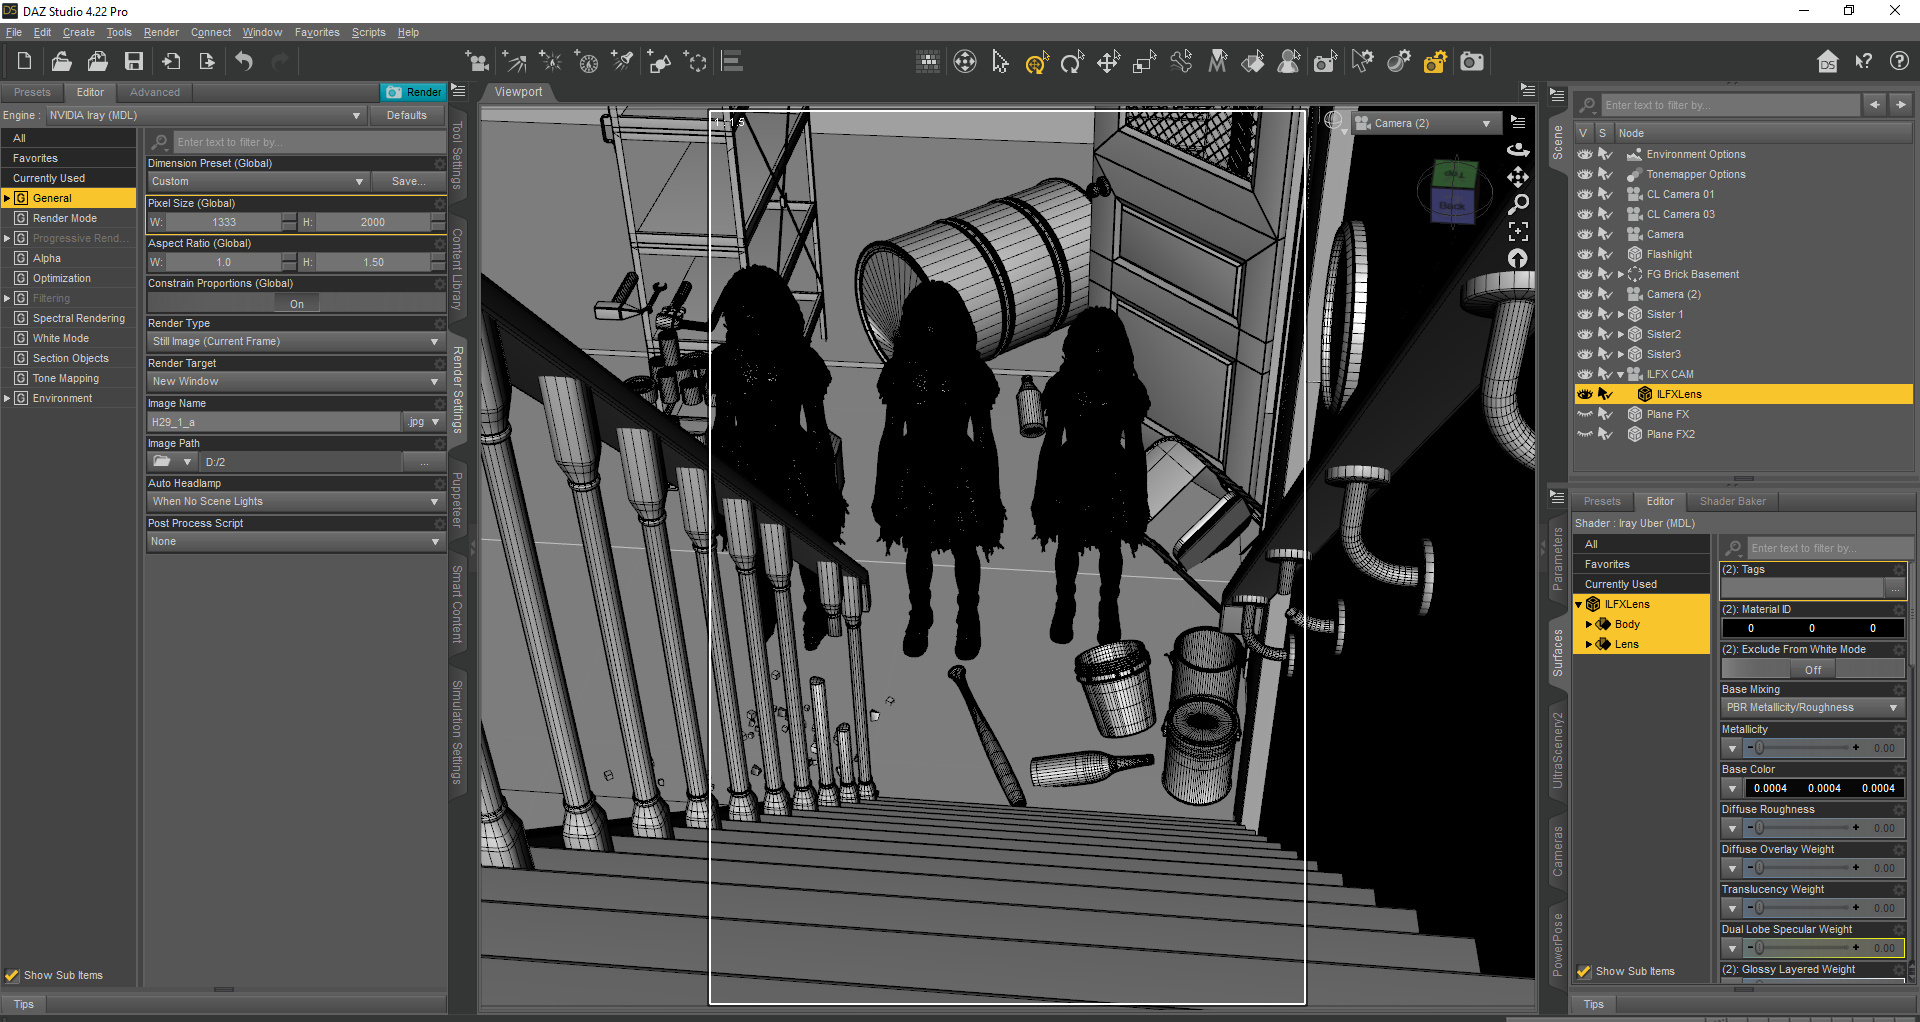Select the Scale tool
The image size is (1920, 1022).
coord(1145,62)
